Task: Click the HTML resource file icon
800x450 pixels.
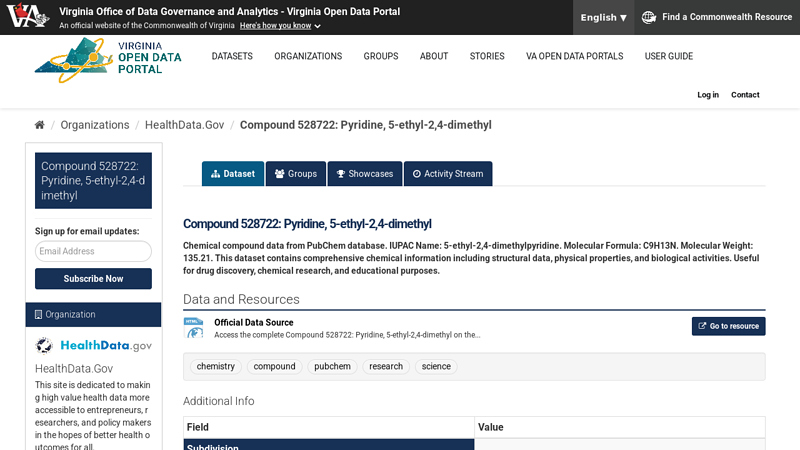Action: click(x=194, y=328)
